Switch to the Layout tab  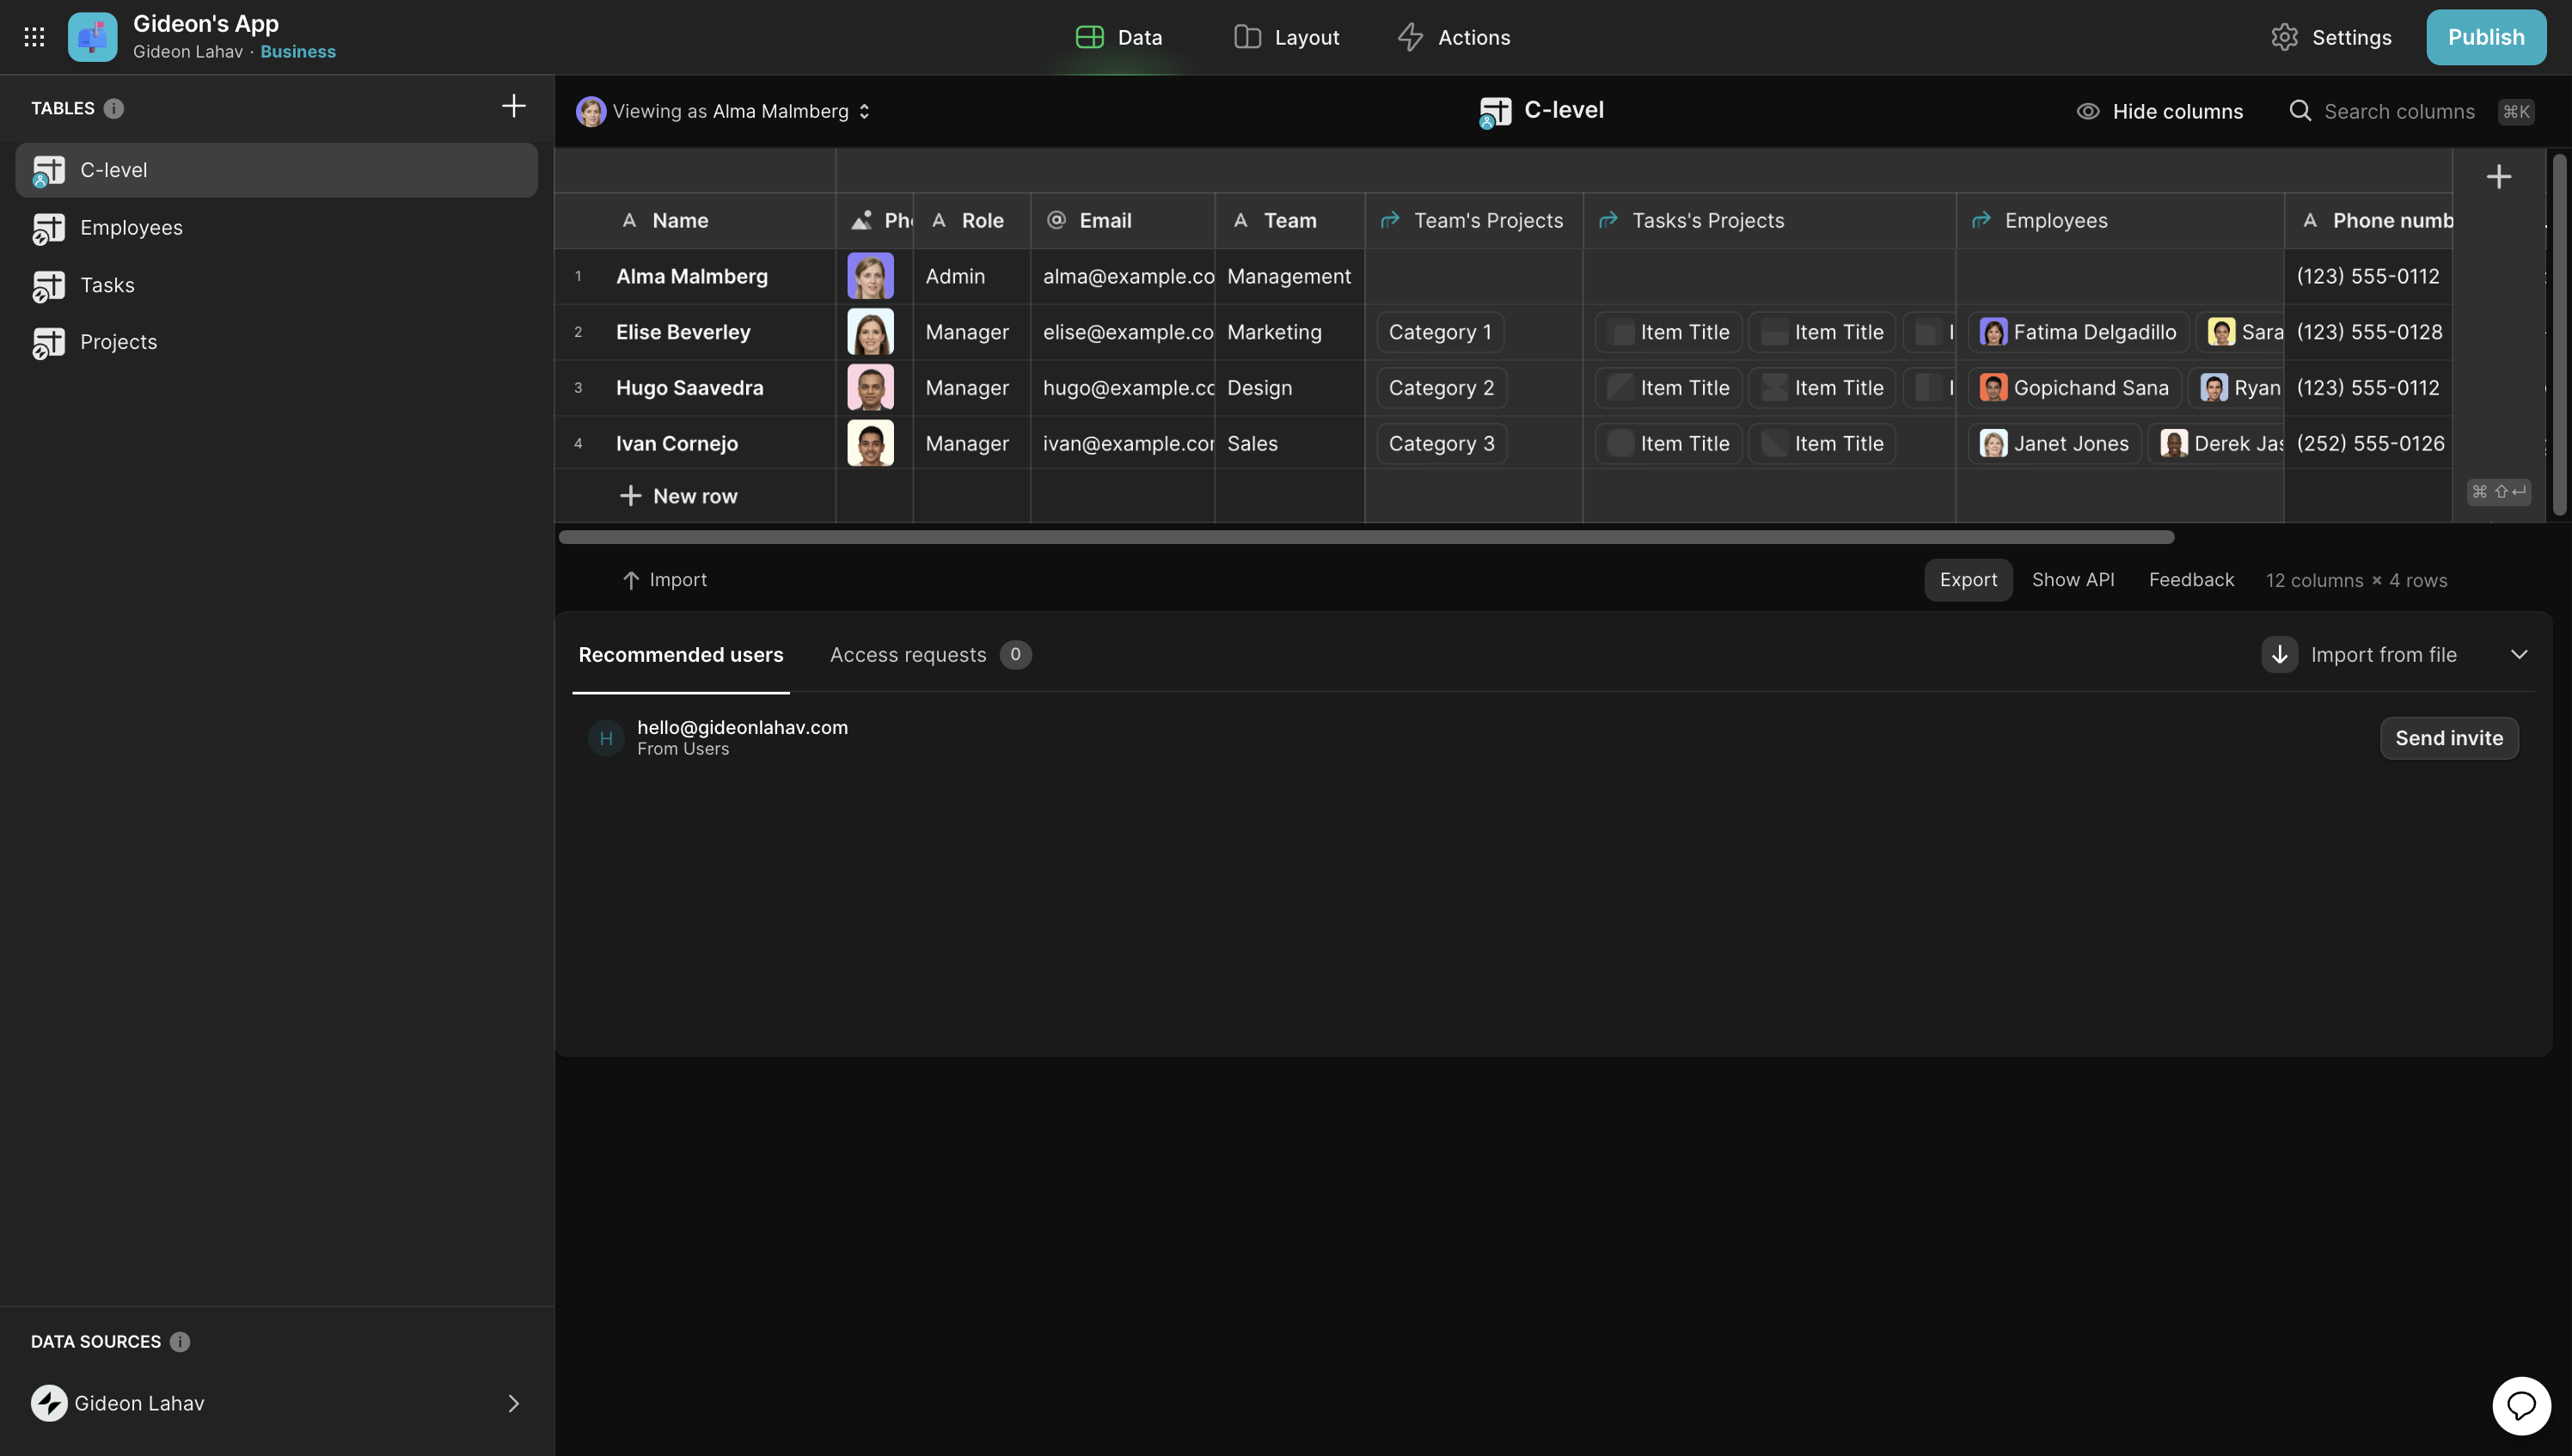pyautogui.click(x=1287, y=37)
